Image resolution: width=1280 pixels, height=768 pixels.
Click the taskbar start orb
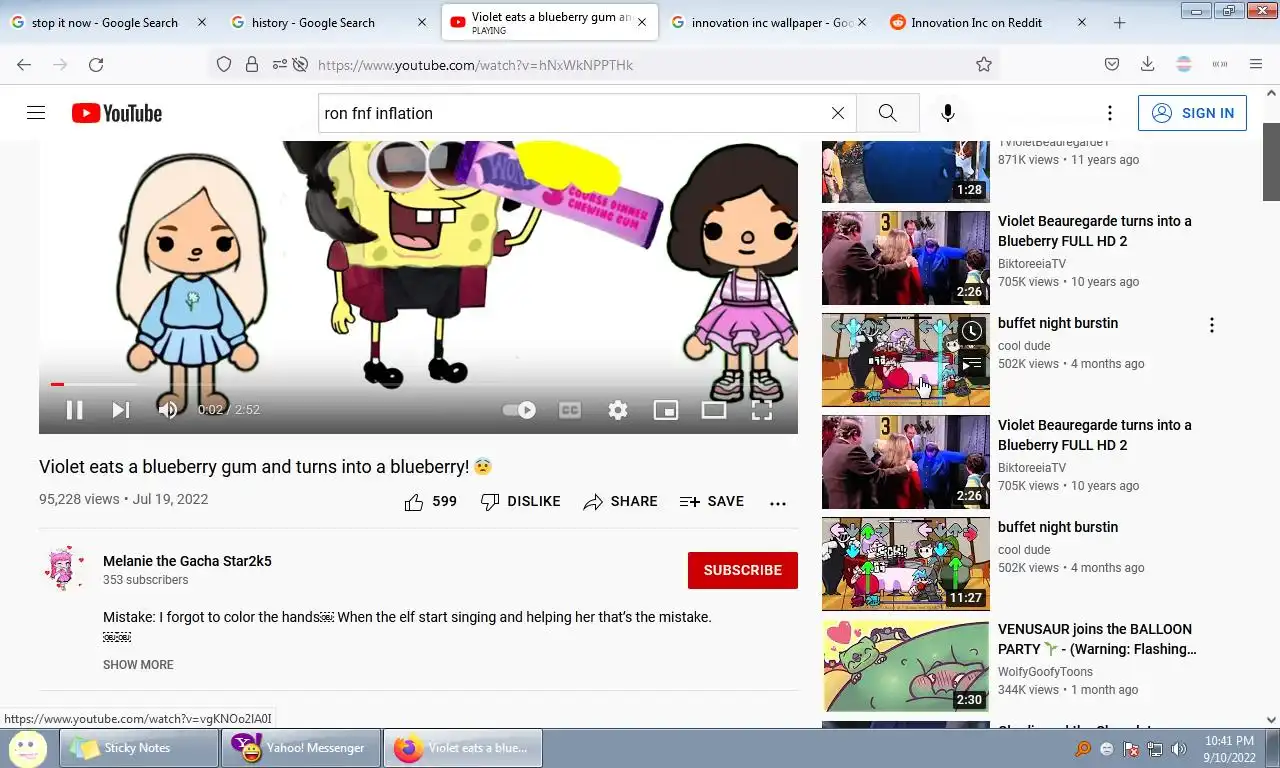pyautogui.click(x=27, y=748)
